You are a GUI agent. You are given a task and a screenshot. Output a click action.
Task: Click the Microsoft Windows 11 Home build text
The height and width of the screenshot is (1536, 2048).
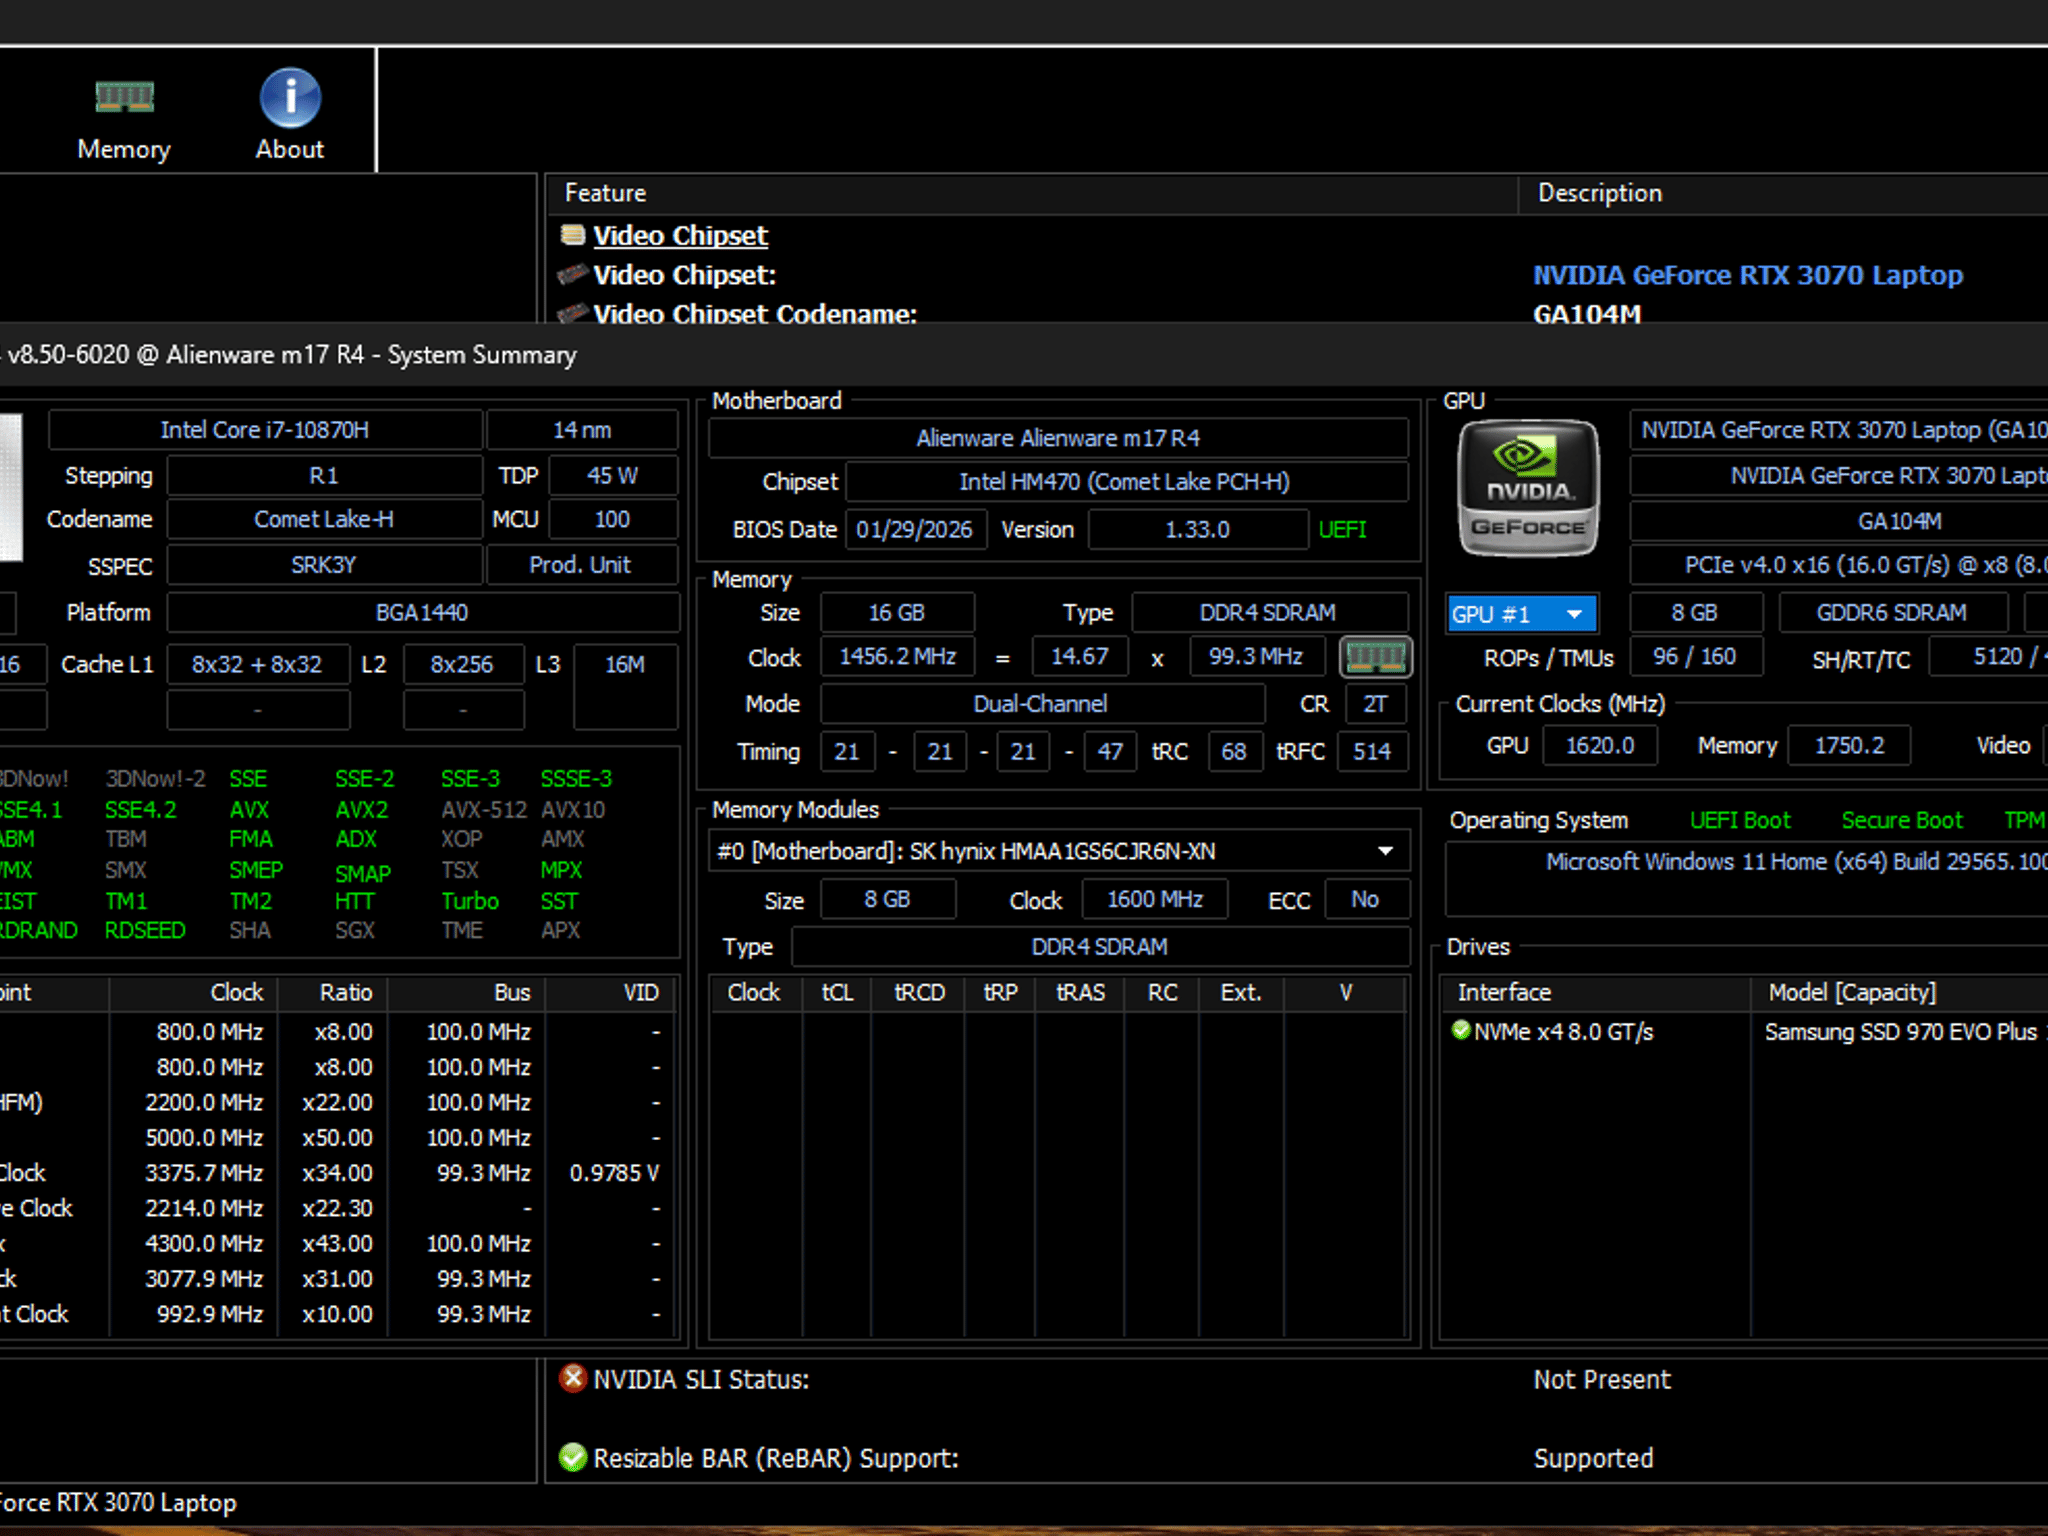pyautogui.click(x=1796, y=862)
